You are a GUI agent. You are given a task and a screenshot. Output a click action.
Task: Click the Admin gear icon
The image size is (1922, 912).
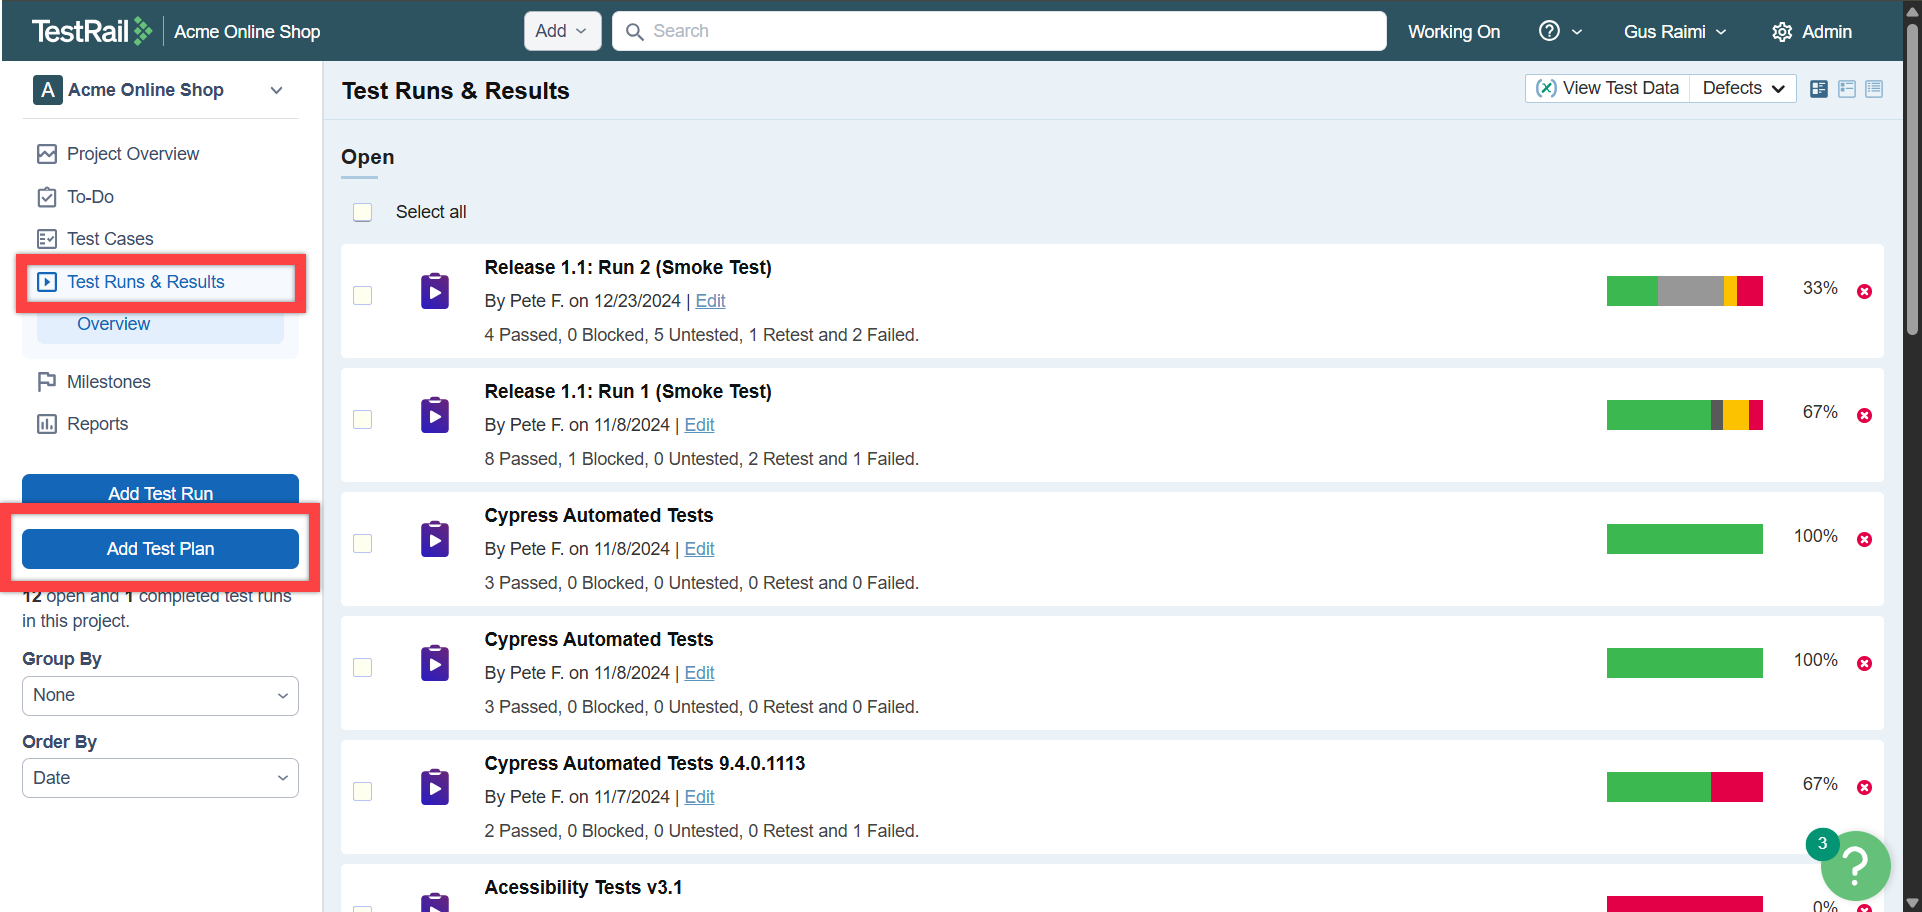[x=1781, y=32]
